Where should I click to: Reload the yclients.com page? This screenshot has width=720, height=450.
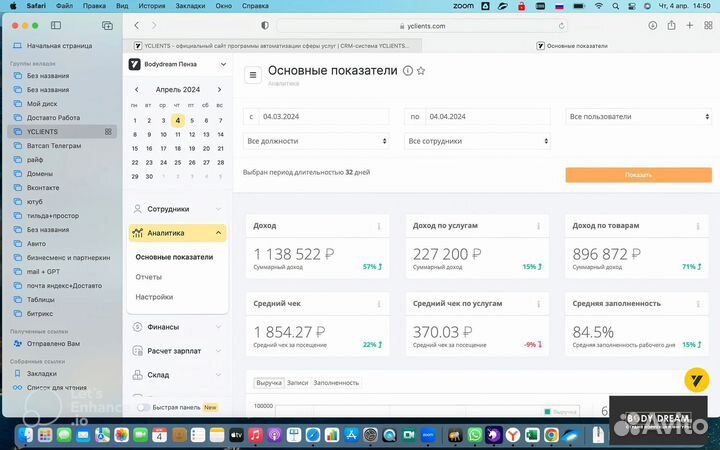tap(561, 26)
